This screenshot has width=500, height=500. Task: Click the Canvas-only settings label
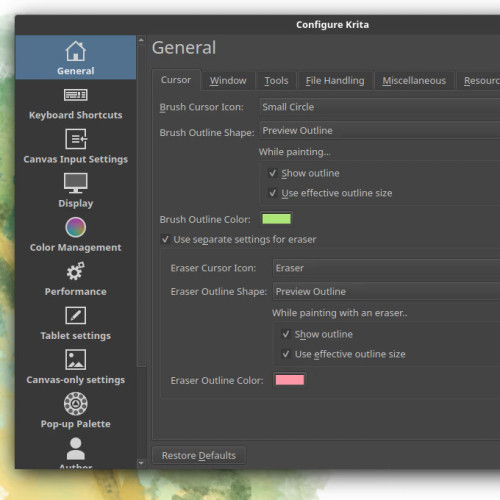tap(76, 380)
